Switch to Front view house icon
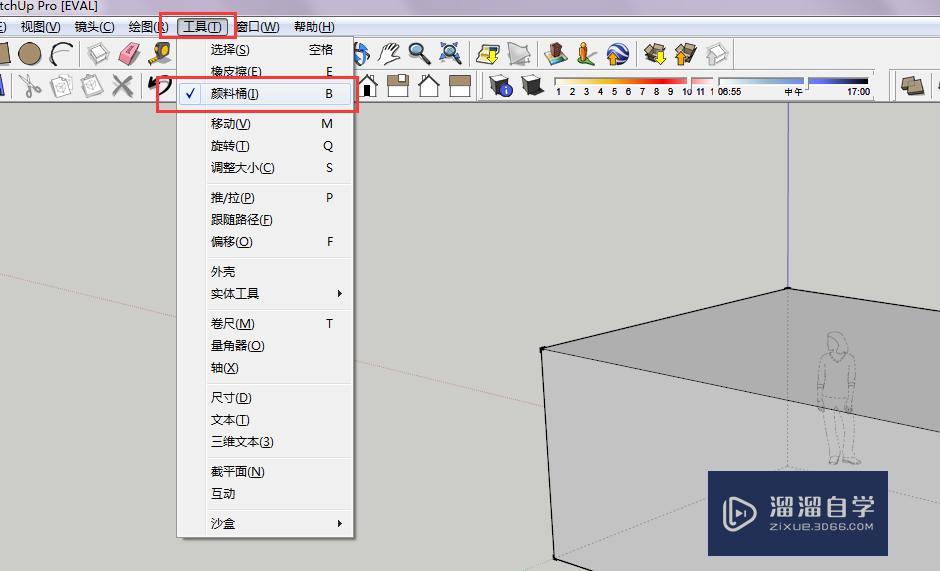This screenshot has height=571, width=940. coord(367,86)
